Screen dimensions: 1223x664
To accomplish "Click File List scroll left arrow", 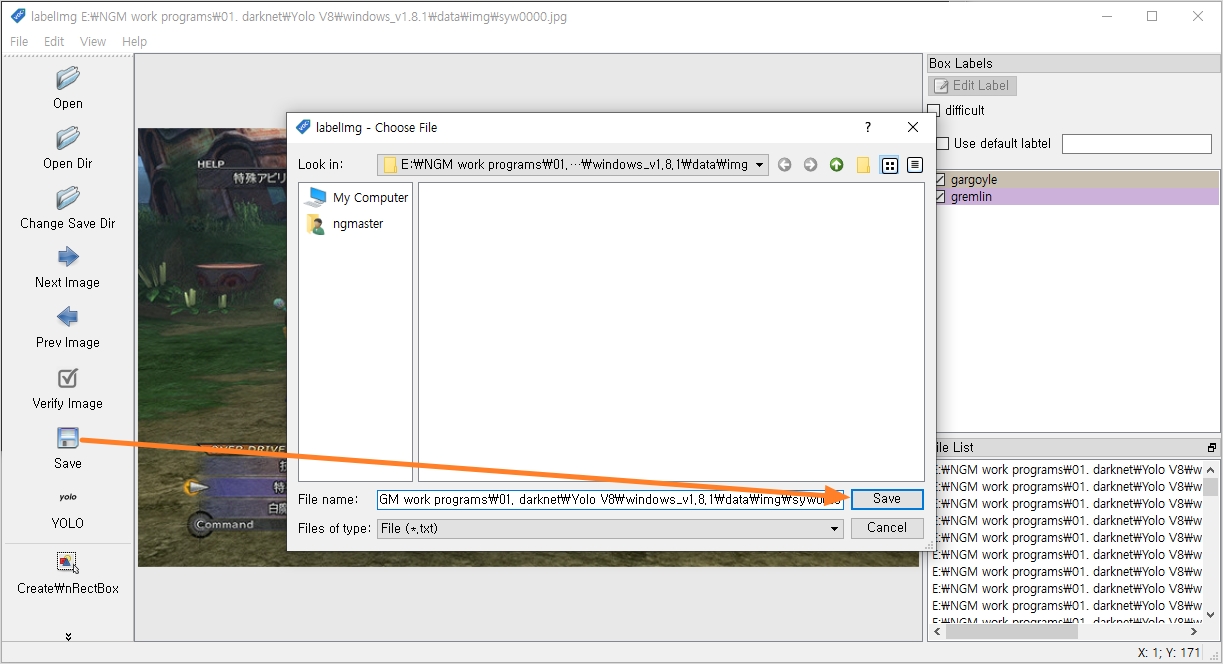I will tap(937, 631).
